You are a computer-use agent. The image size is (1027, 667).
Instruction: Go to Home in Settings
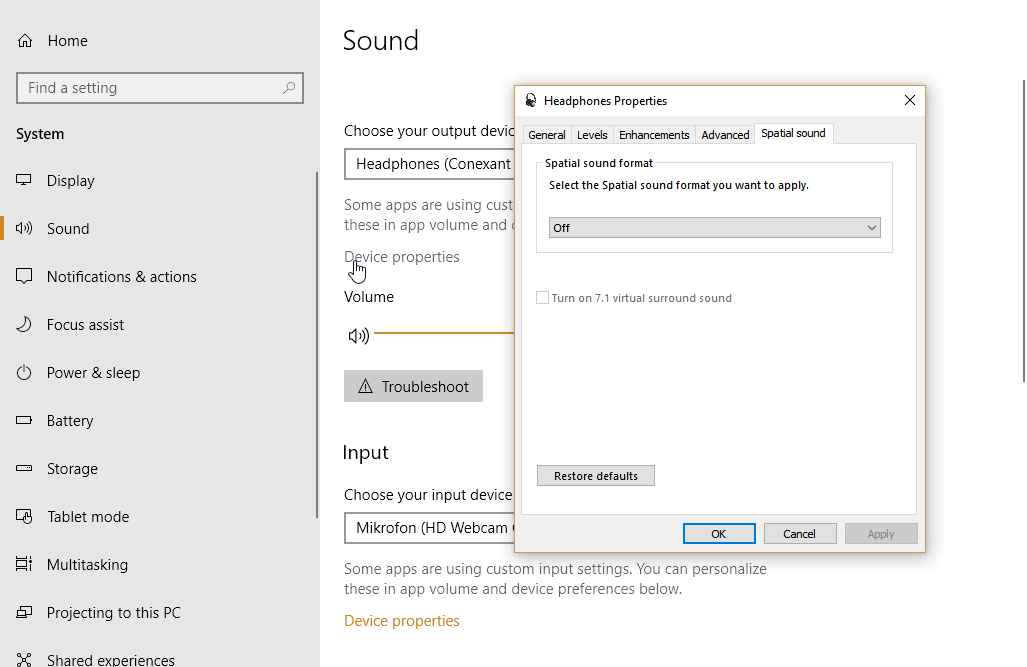click(x=67, y=41)
